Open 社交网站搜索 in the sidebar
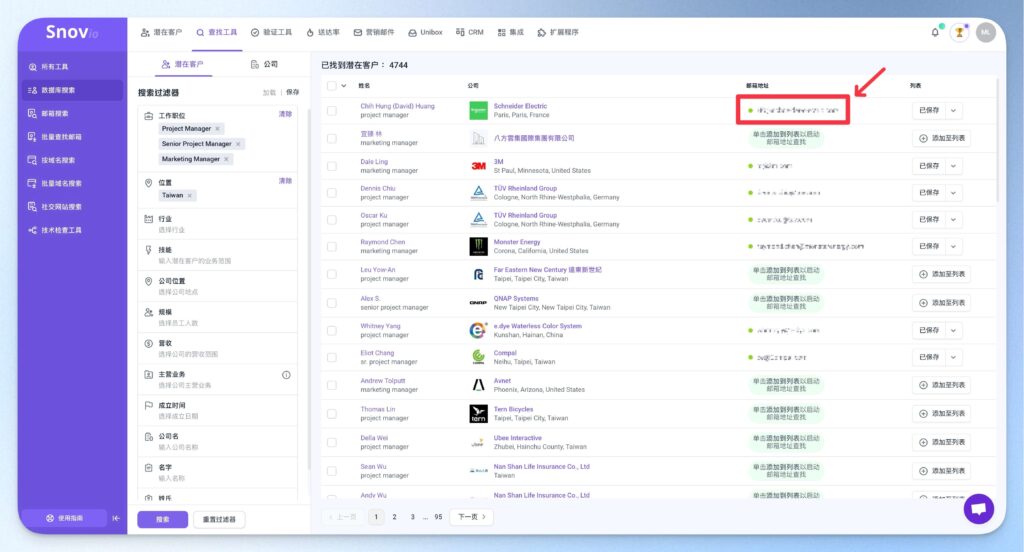 click(x=72, y=207)
